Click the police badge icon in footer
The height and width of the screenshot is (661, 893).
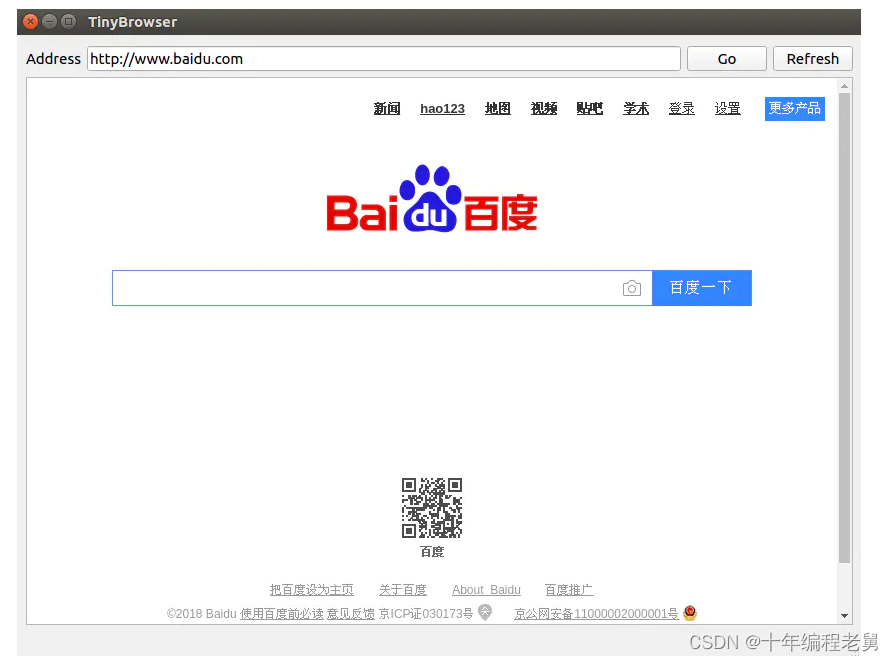(x=690, y=613)
